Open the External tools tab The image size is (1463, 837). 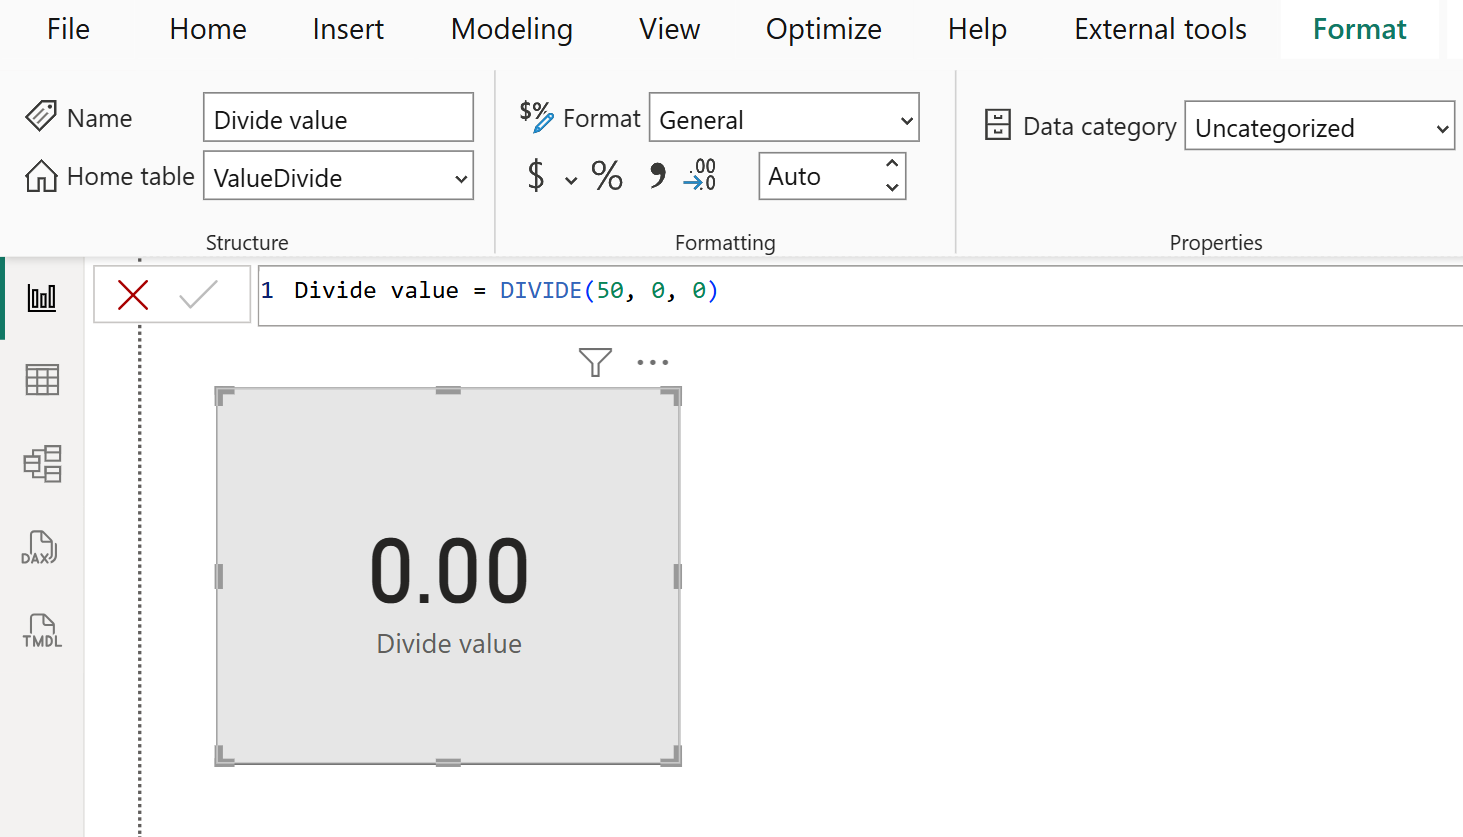pyautogui.click(x=1159, y=29)
